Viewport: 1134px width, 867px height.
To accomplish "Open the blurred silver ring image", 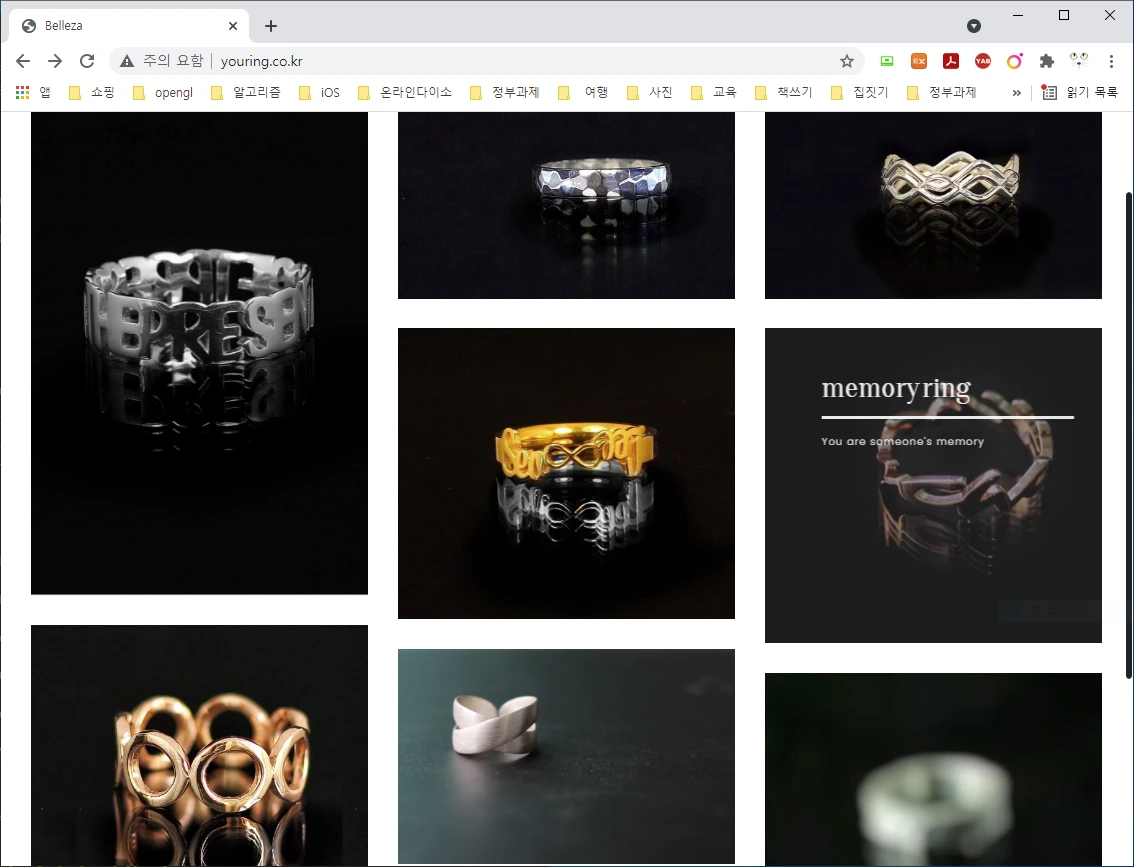I will tap(934, 769).
